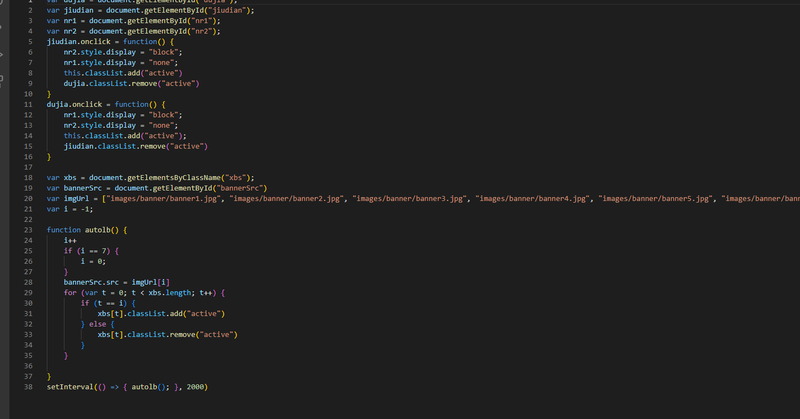Click xbs.length in the for loop
The height and width of the screenshot is (419, 800).
click(170, 293)
